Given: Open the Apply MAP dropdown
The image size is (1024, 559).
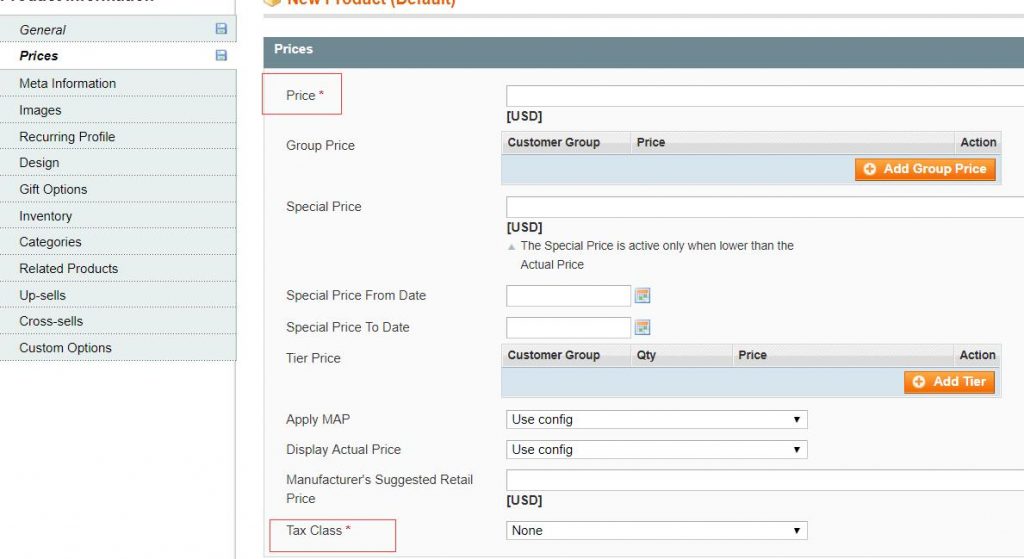Looking at the screenshot, I should (x=656, y=420).
